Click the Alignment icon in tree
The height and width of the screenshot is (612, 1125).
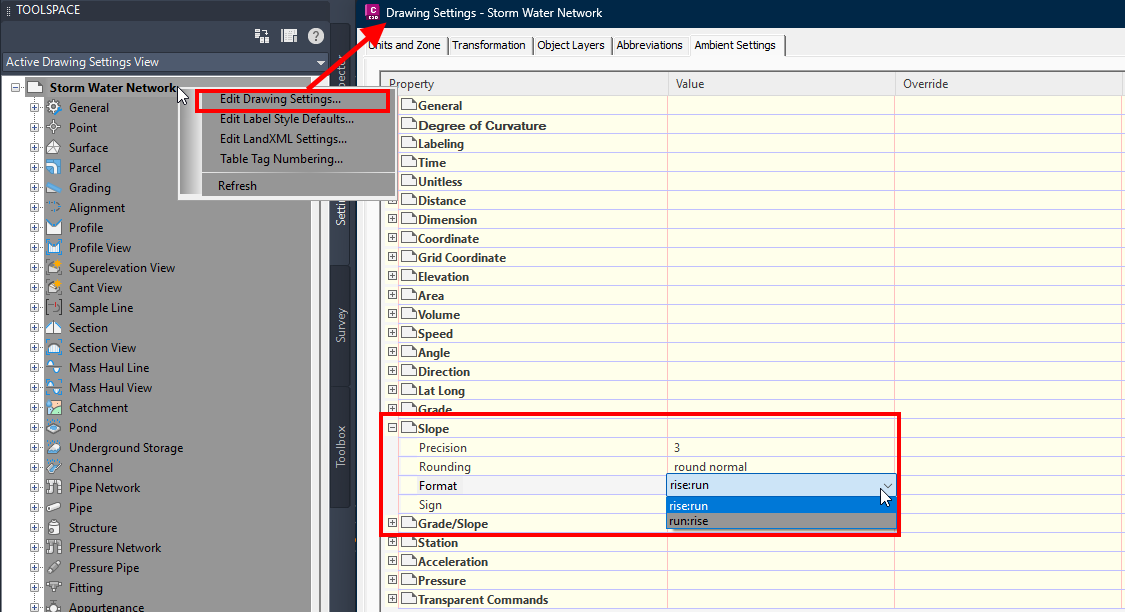tap(54, 207)
